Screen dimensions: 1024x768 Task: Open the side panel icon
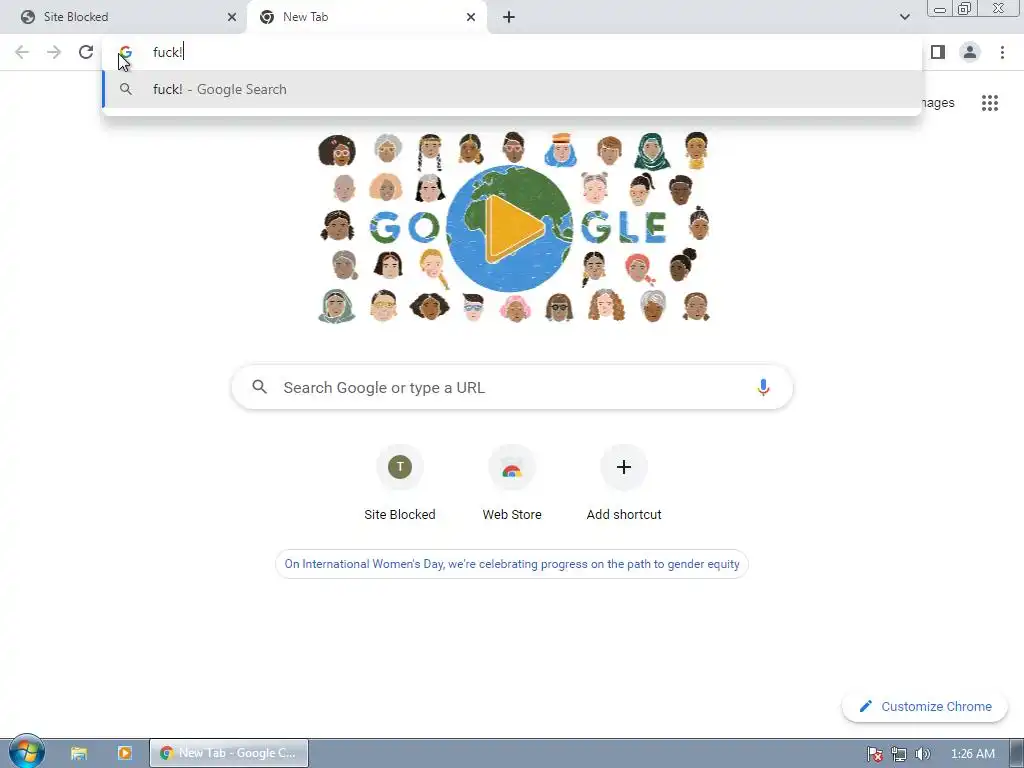[938, 52]
